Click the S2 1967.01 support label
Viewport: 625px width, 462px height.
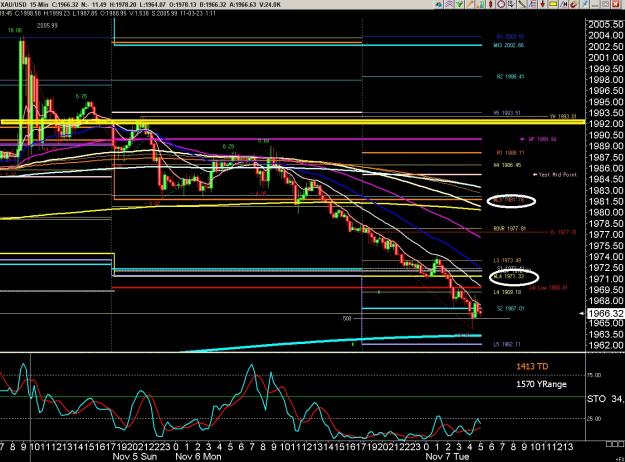(x=511, y=308)
